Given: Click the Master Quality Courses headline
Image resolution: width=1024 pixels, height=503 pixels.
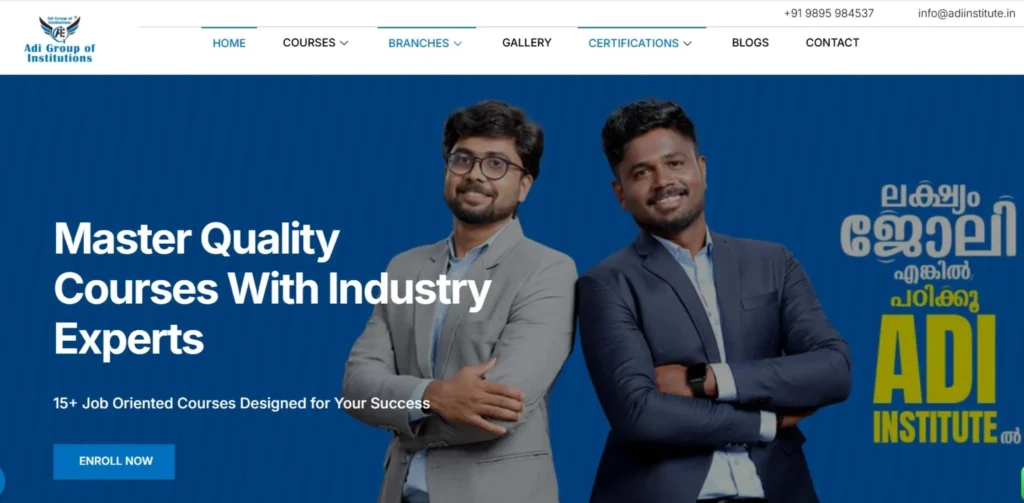Looking at the screenshot, I should (272, 289).
